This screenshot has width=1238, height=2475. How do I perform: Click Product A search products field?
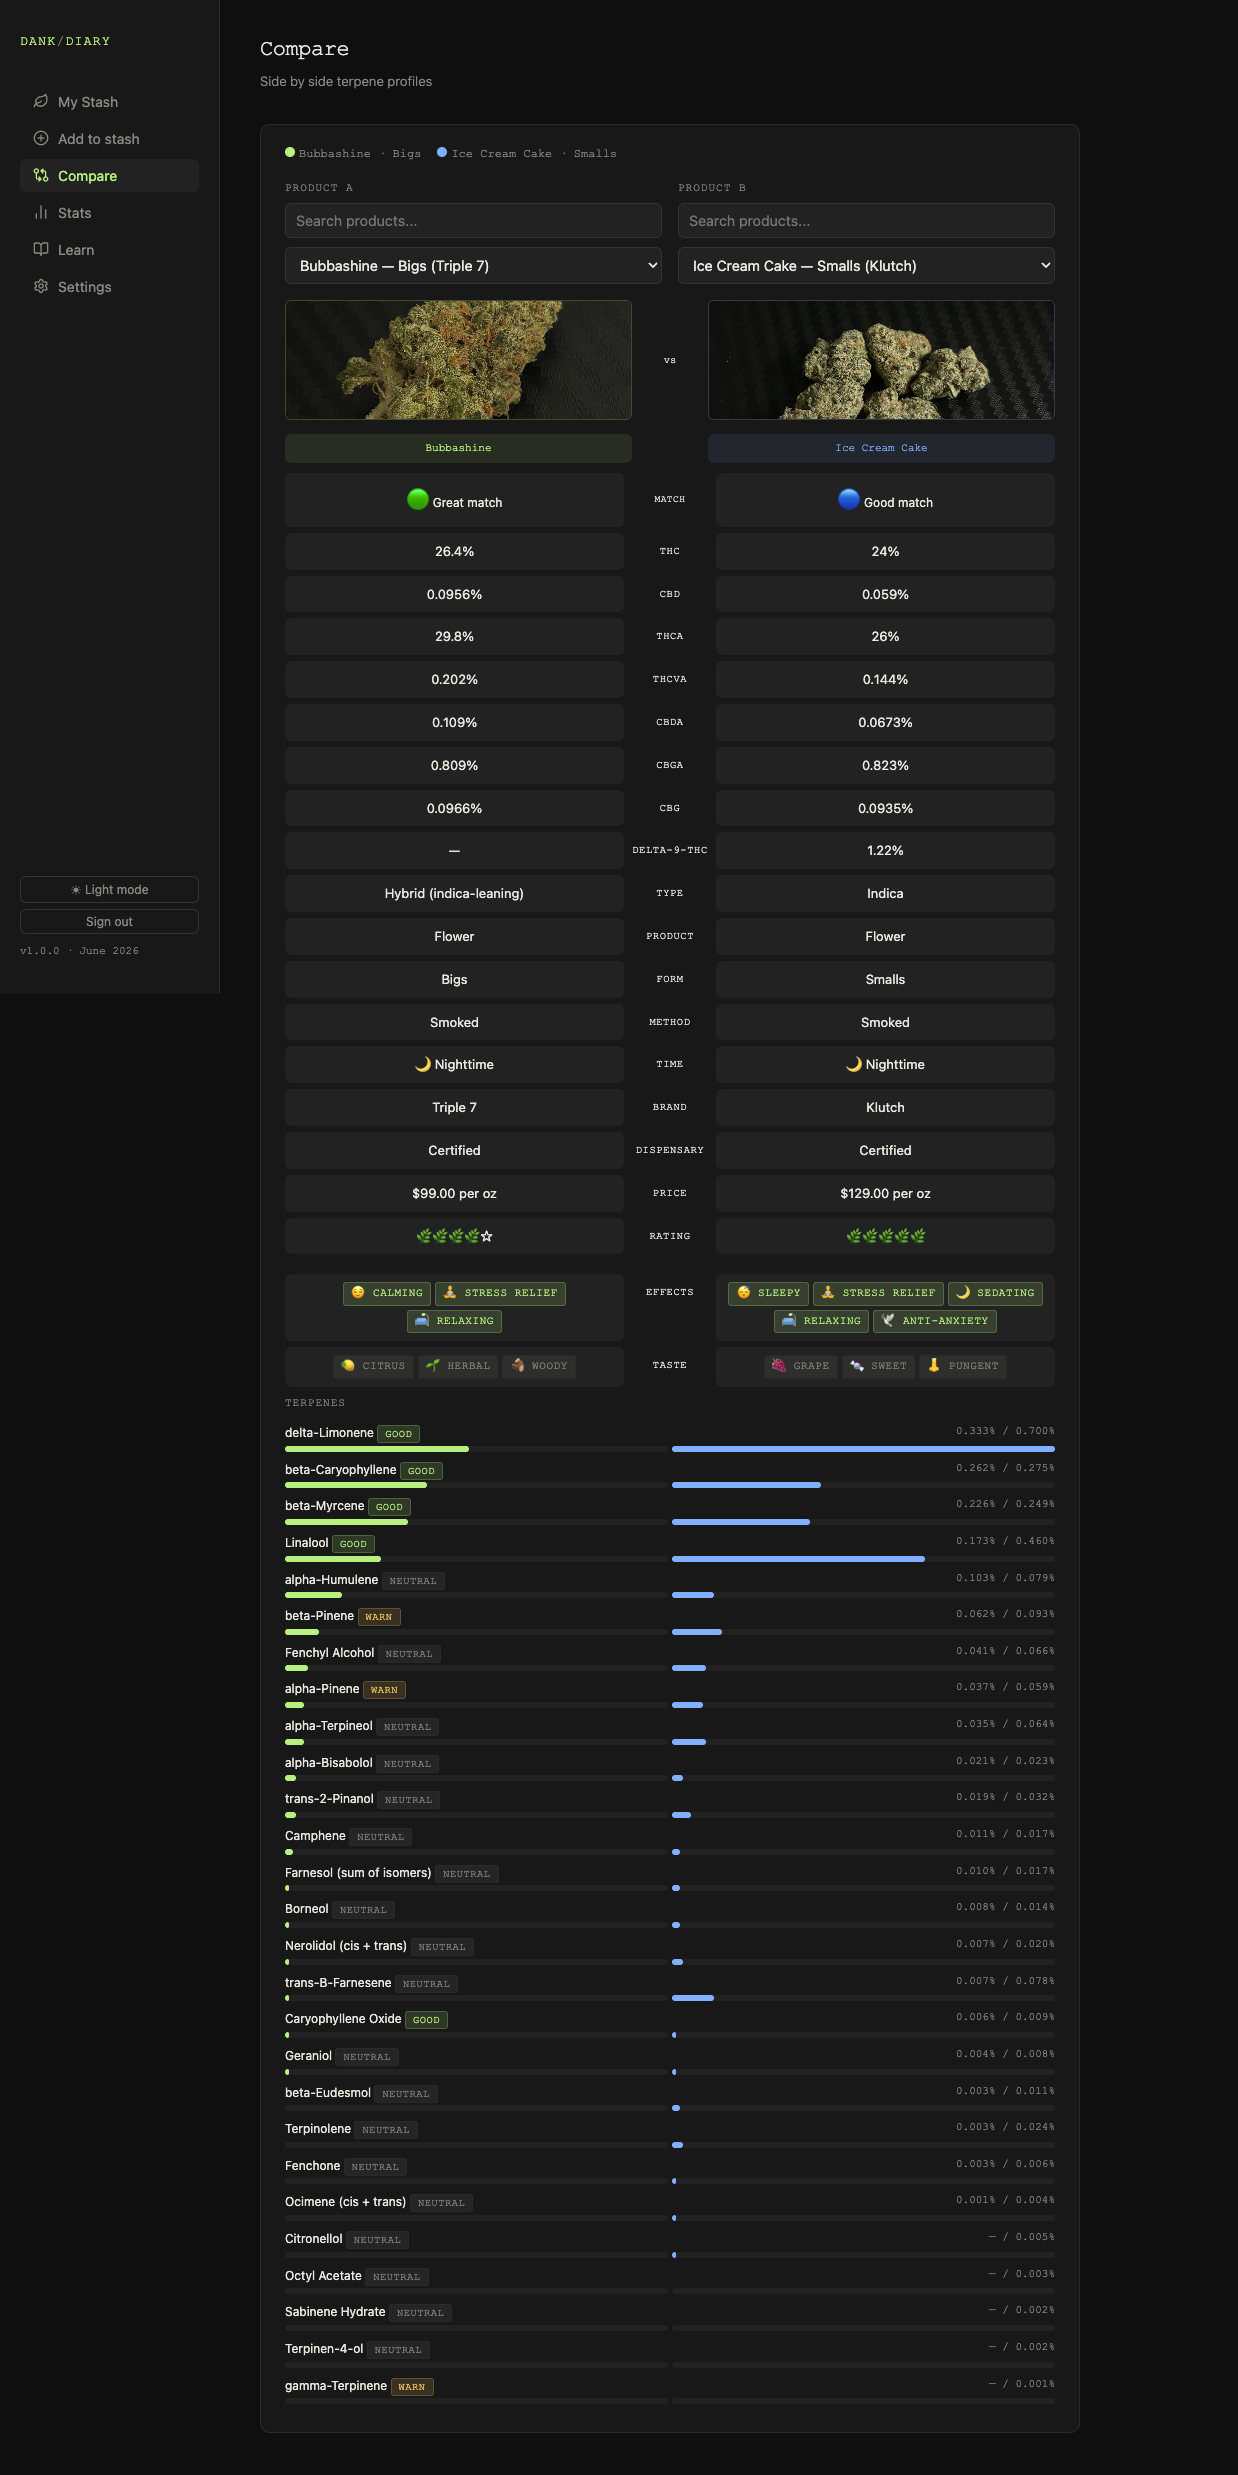tap(473, 221)
